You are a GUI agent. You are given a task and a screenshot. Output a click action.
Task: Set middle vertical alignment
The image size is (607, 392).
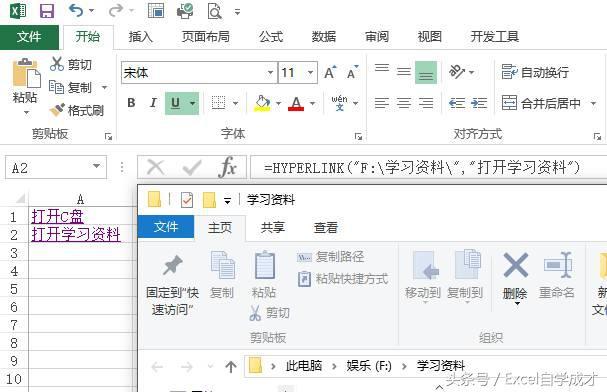(404, 72)
